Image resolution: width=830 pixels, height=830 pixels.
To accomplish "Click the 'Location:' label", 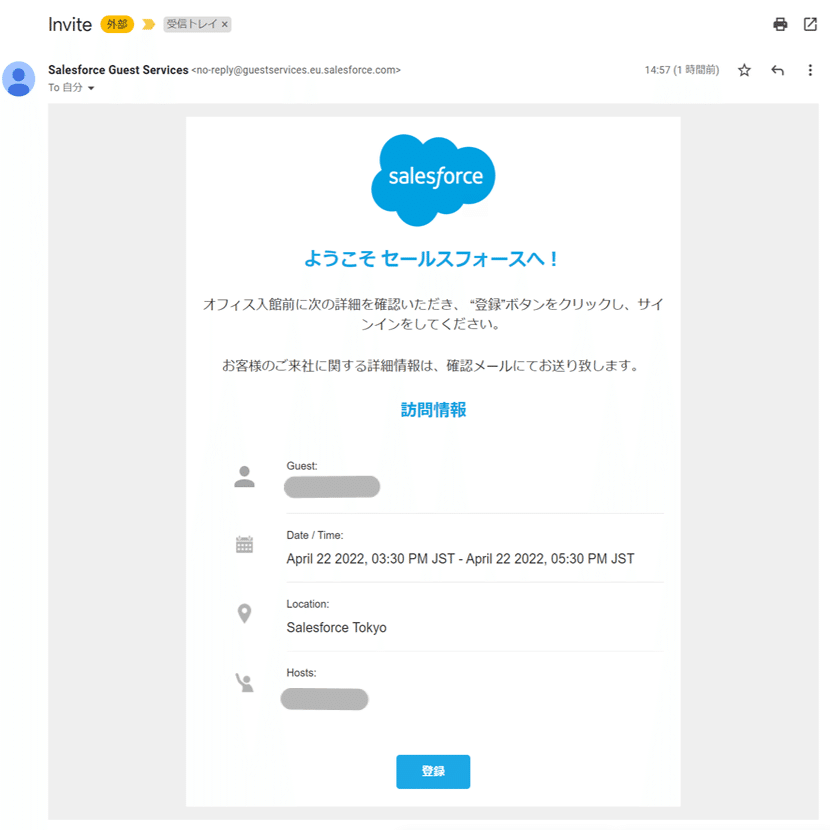I will (x=308, y=604).
